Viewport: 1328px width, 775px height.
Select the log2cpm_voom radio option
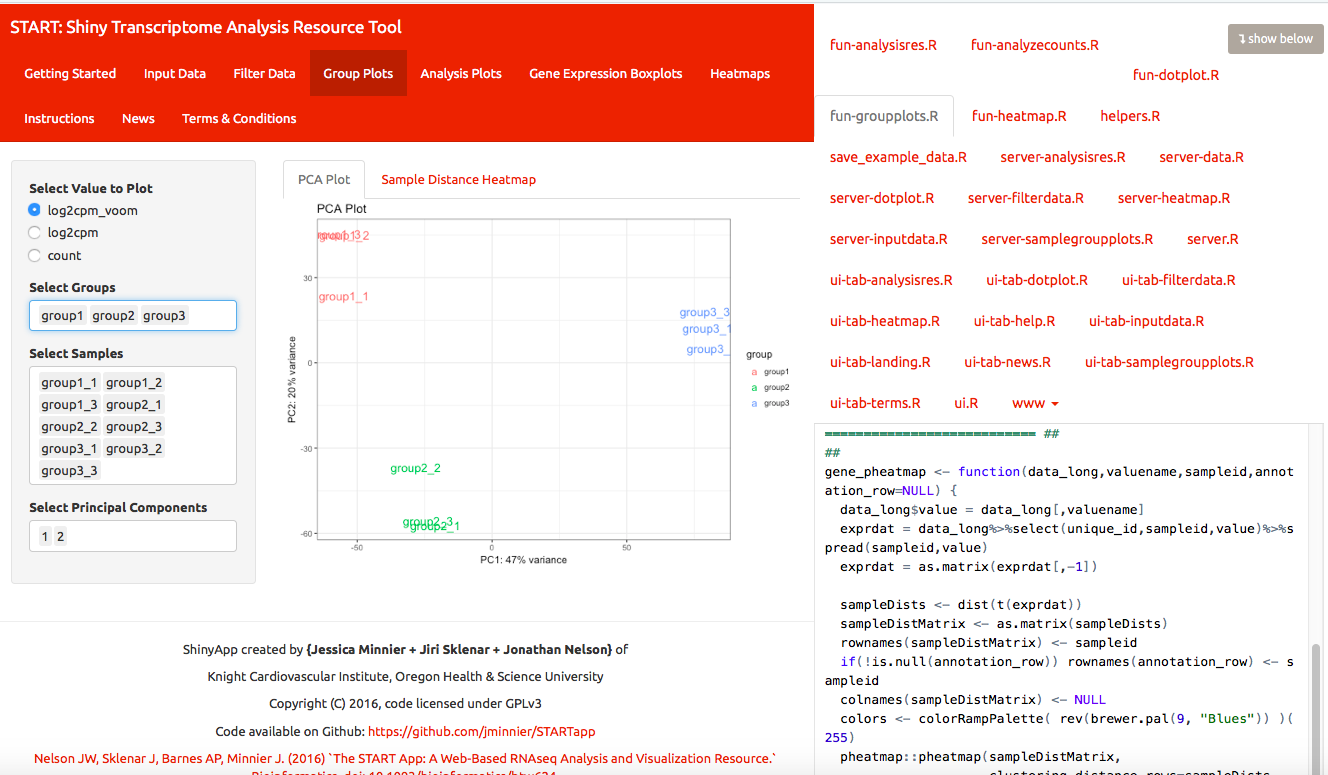(x=35, y=210)
